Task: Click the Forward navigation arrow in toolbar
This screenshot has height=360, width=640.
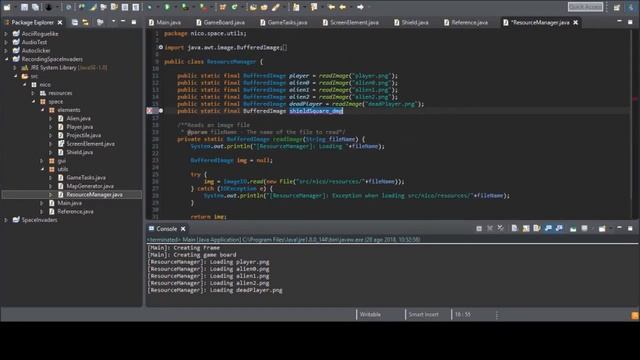Action: (360, 7)
